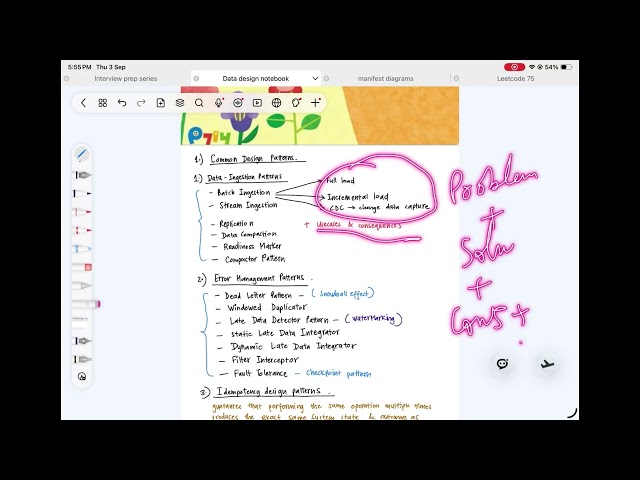Expand the Data design notebook tab chevron
Screen dimensions: 640x480
315,78
